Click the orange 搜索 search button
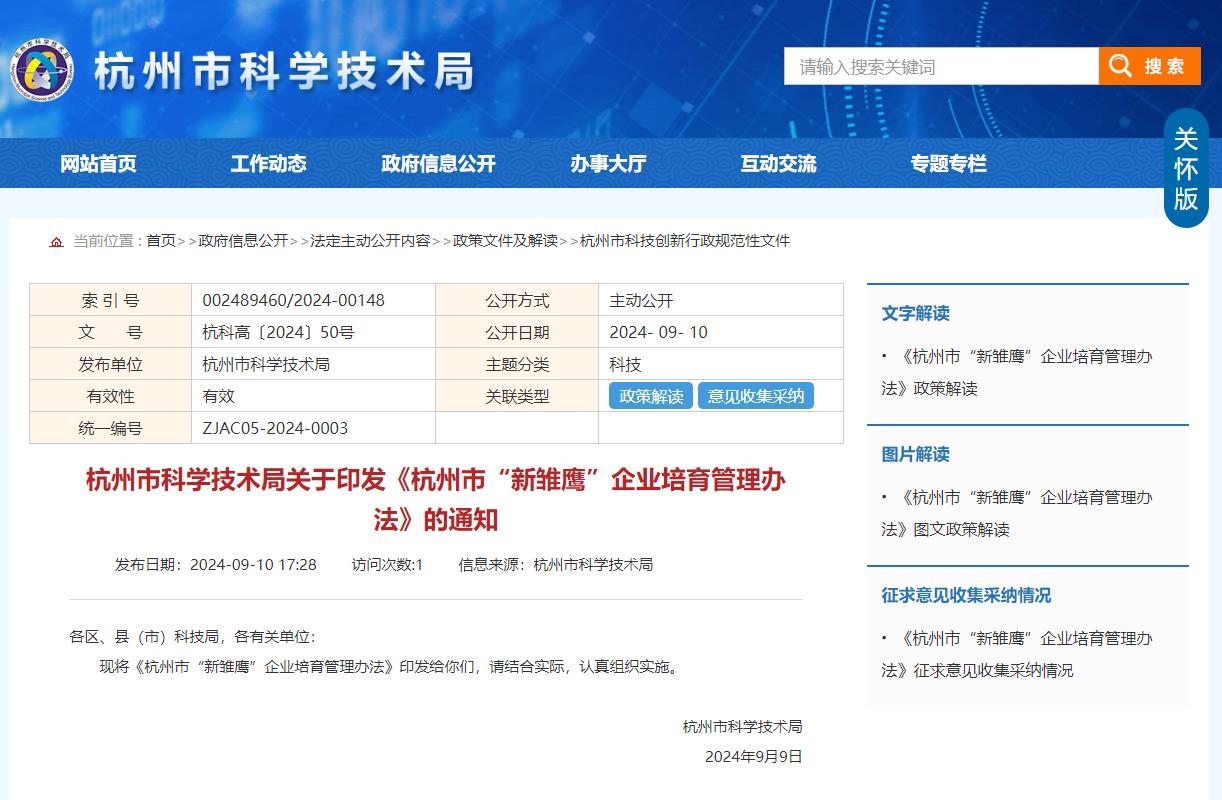 1150,66
